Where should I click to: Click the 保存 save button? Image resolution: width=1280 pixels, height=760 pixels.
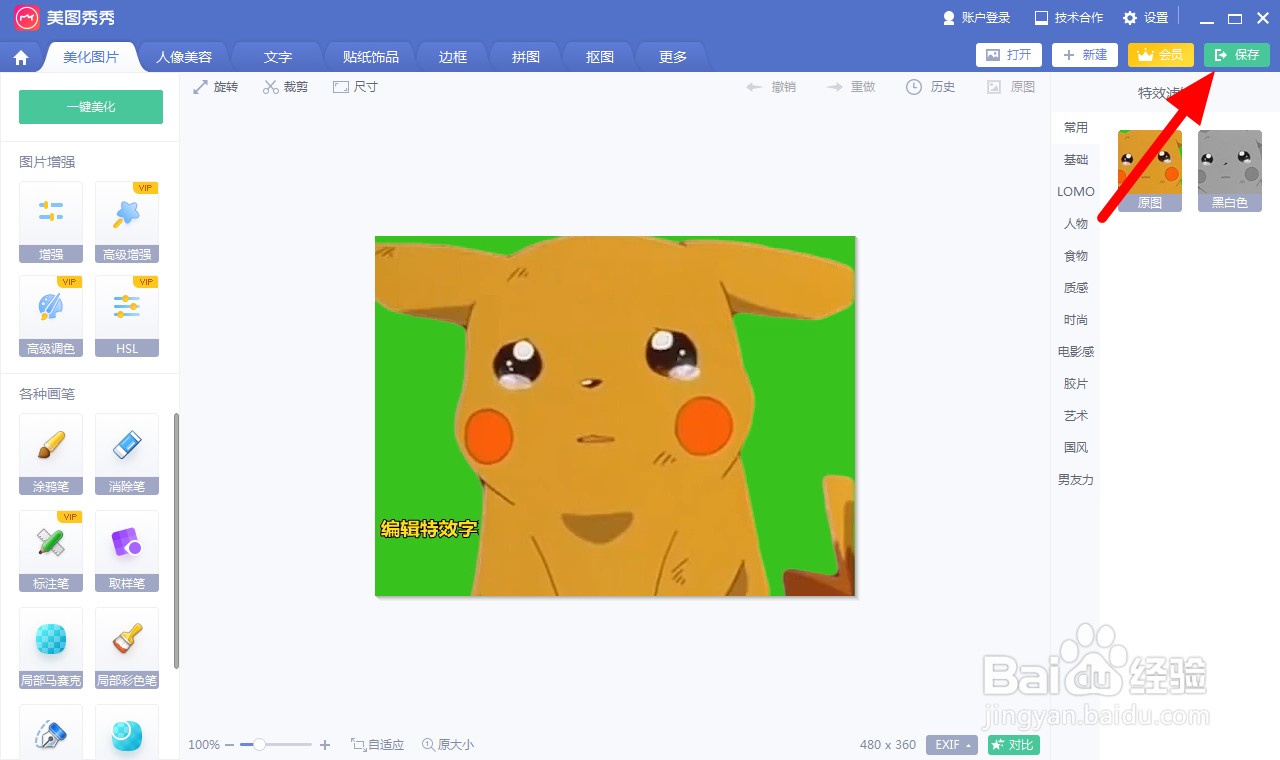coord(1237,55)
